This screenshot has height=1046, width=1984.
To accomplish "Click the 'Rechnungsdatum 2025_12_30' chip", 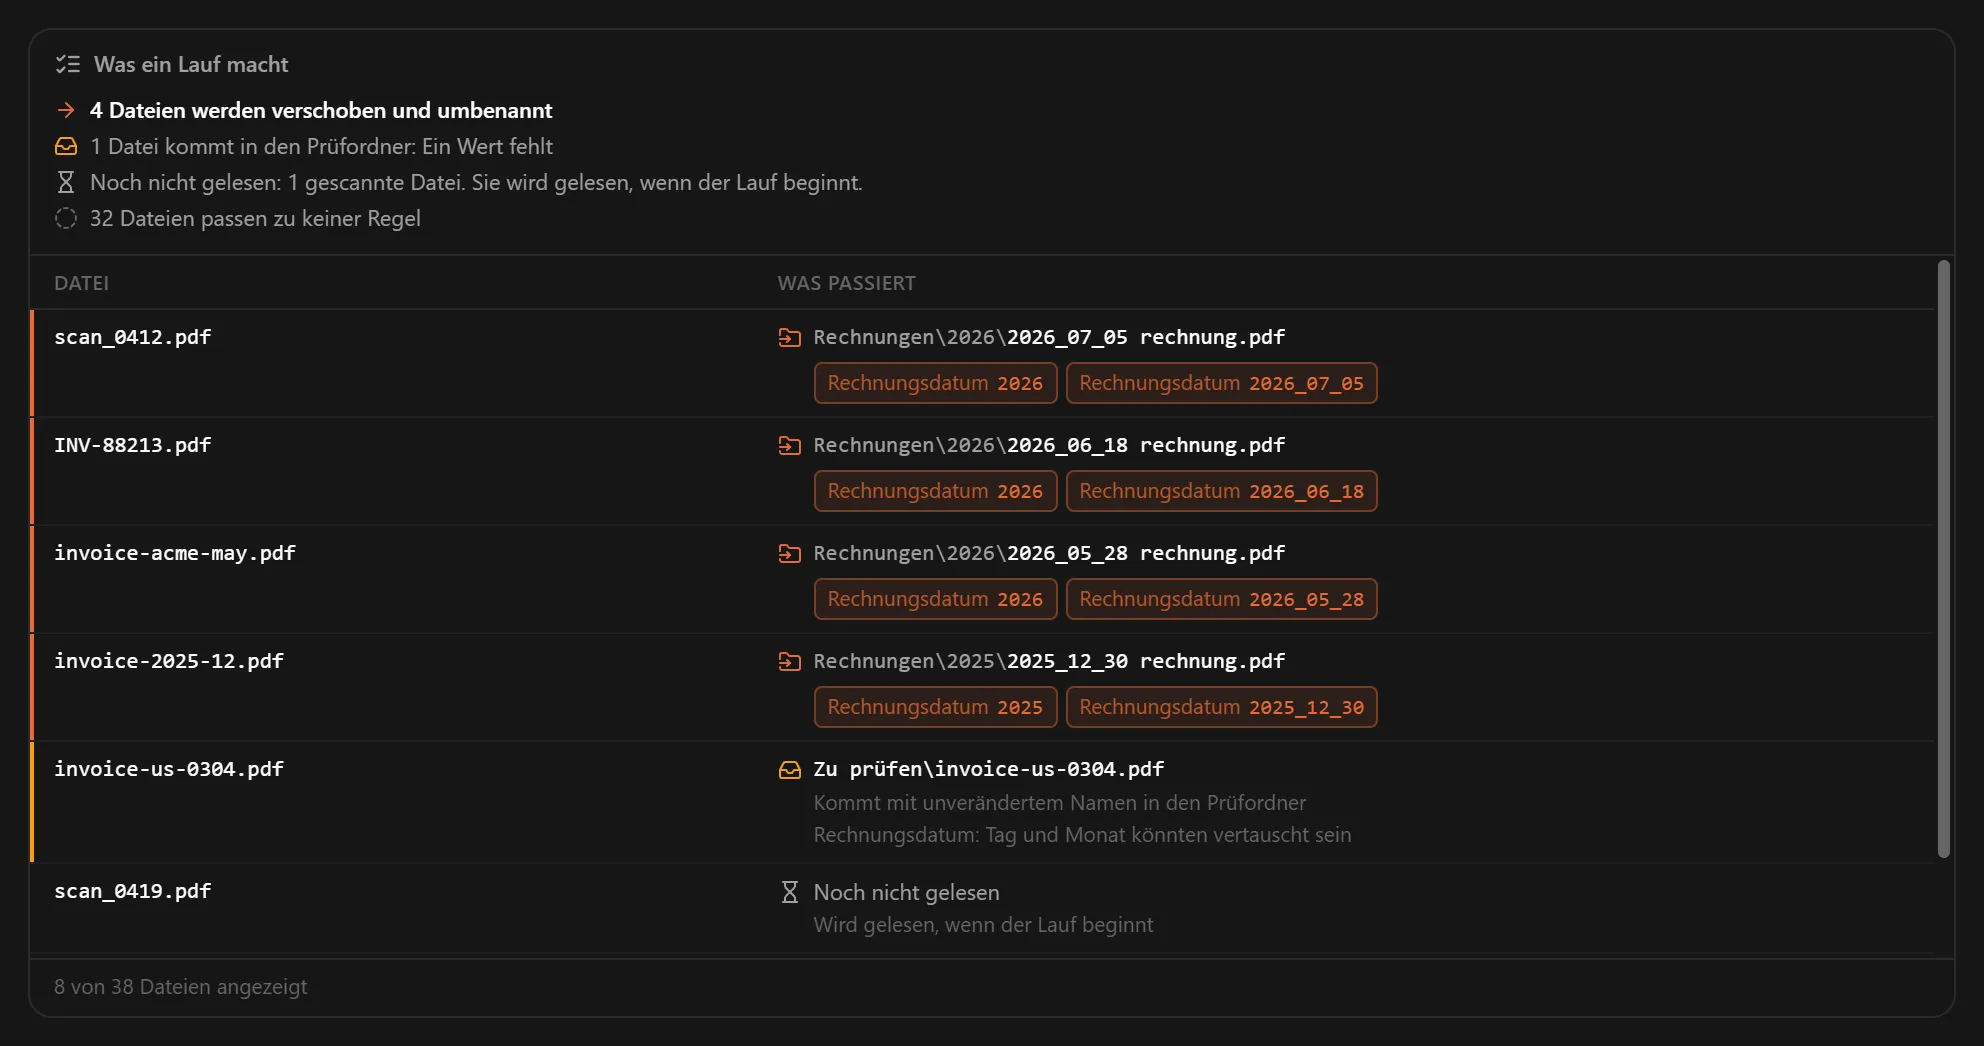I will (1221, 707).
